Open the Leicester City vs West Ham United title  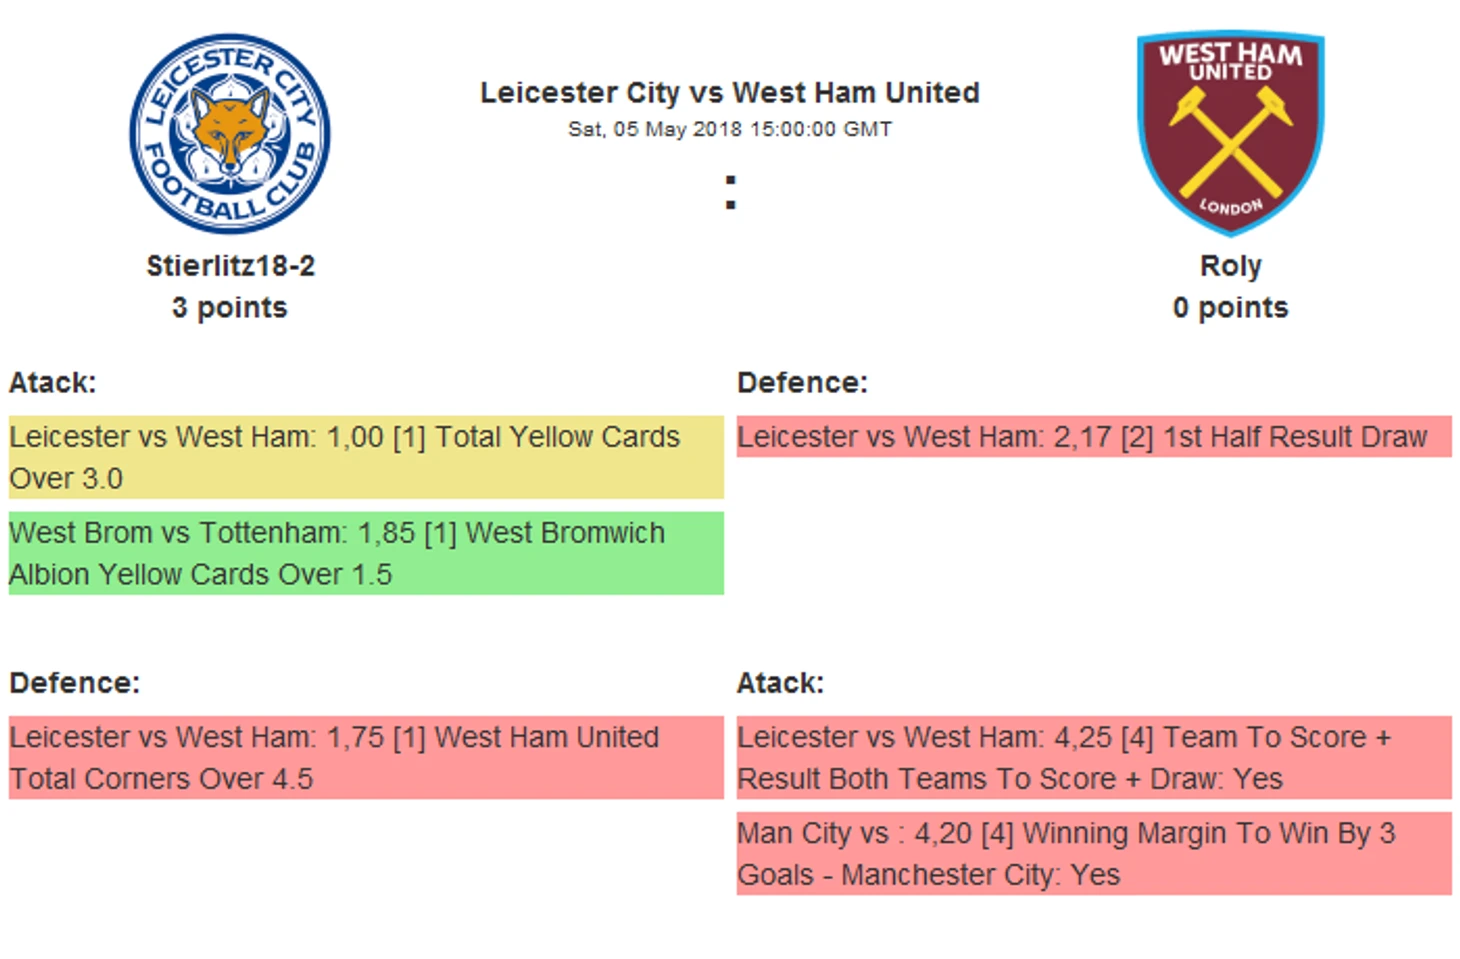tap(730, 92)
